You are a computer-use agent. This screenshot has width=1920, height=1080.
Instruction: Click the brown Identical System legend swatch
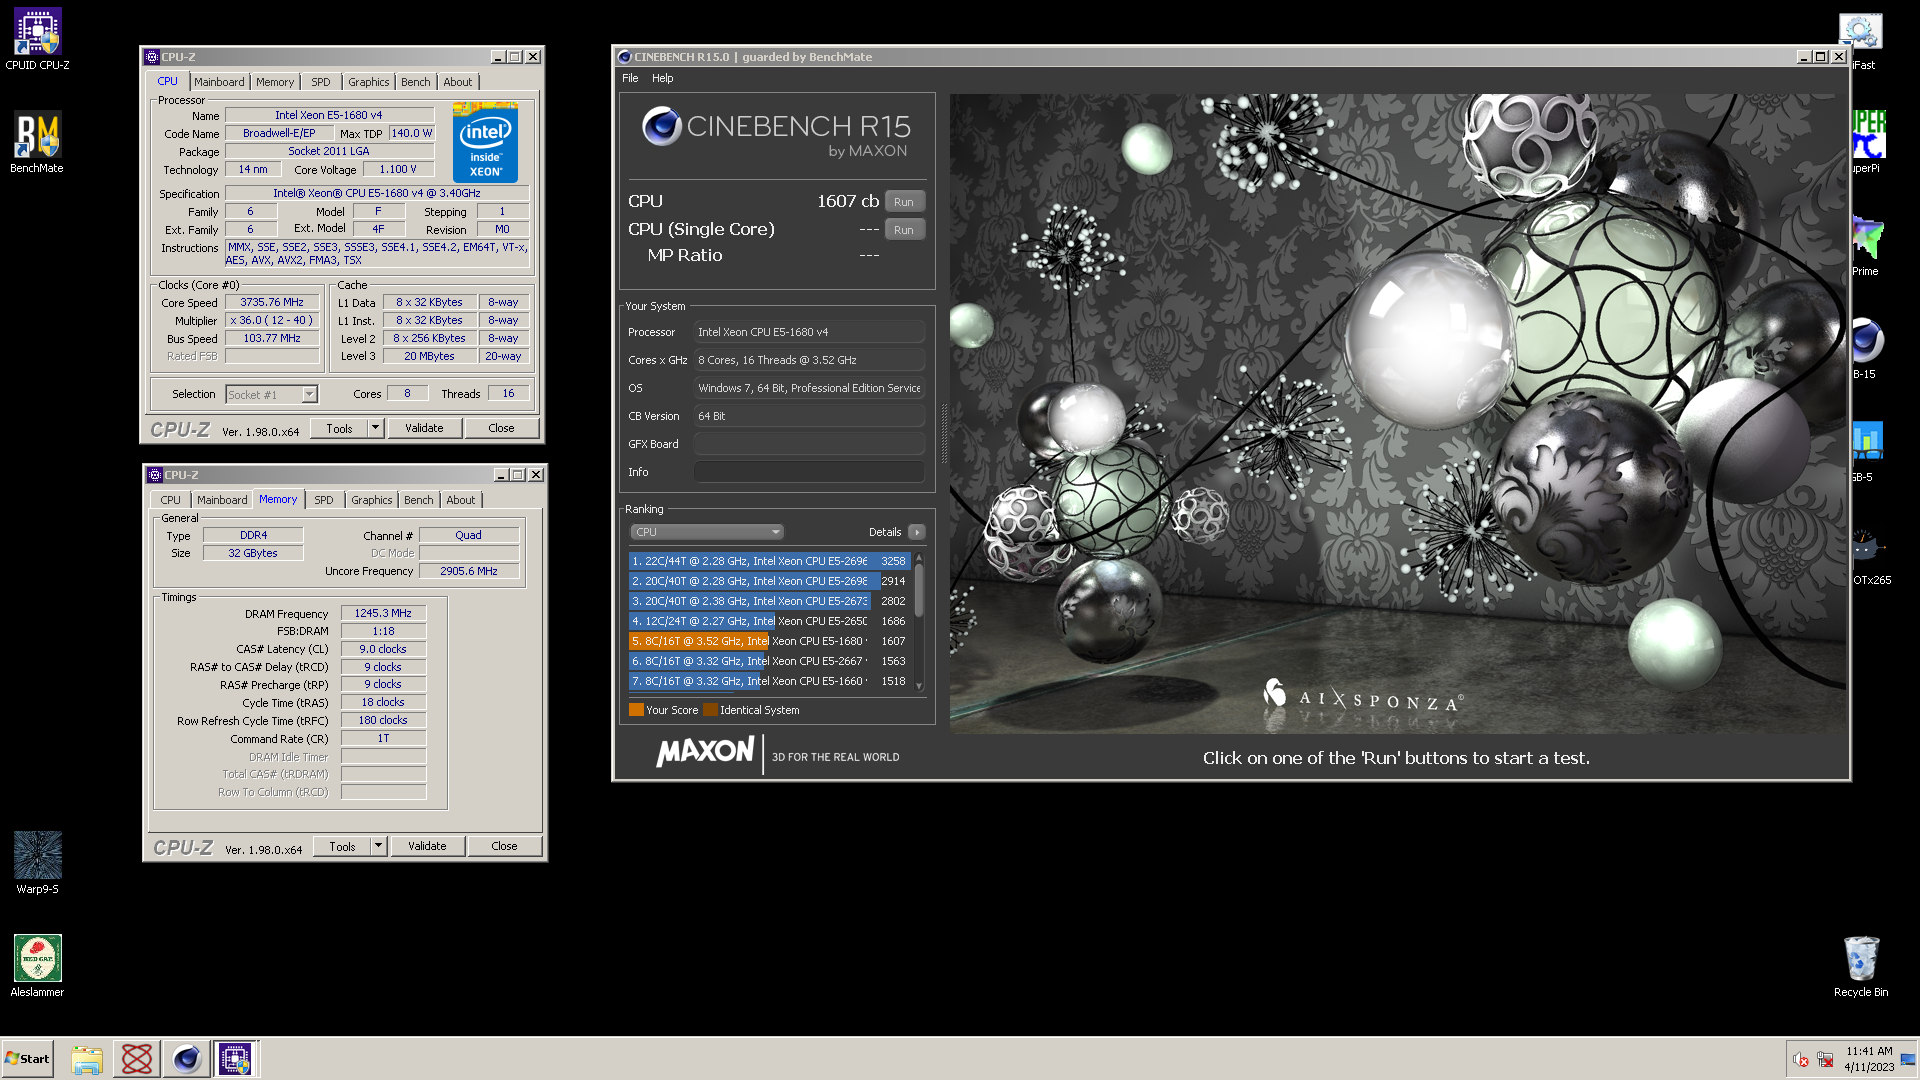(x=710, y=710)
